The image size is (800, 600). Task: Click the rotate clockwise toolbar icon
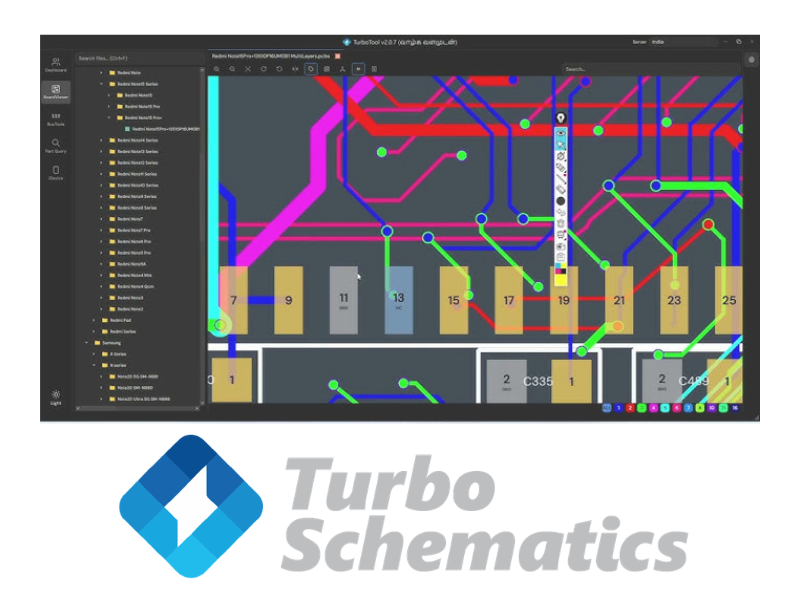[x=264, y=69]
